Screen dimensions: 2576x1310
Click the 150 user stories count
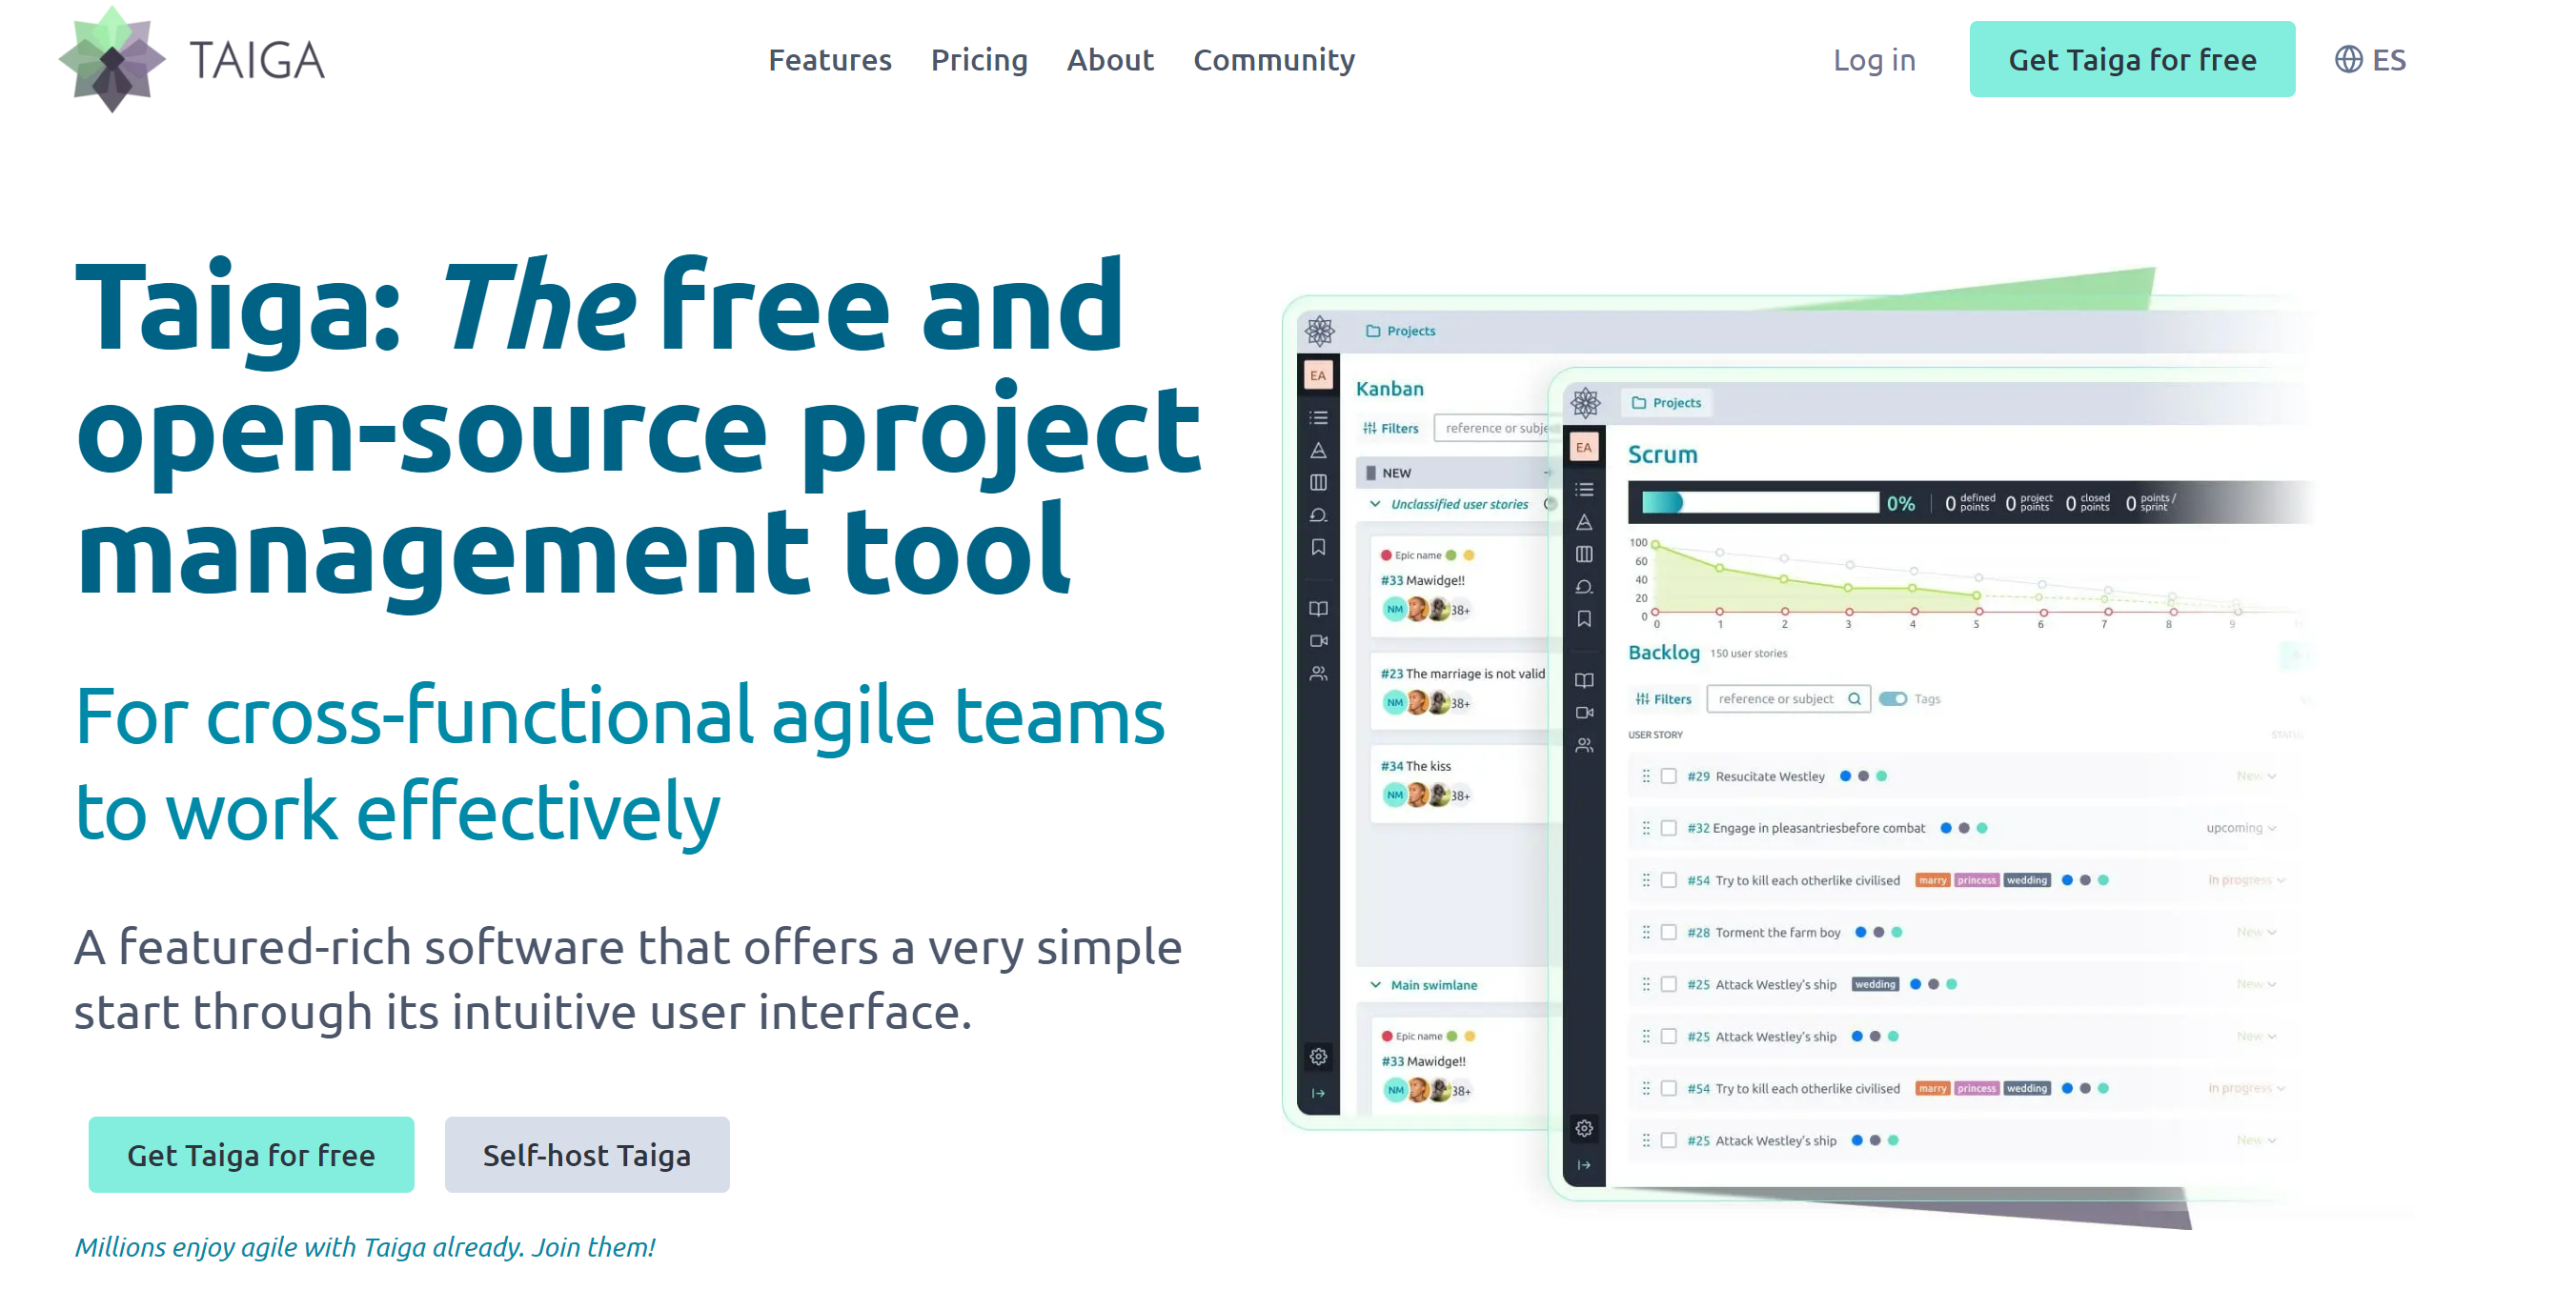(x=1749, y=653)
